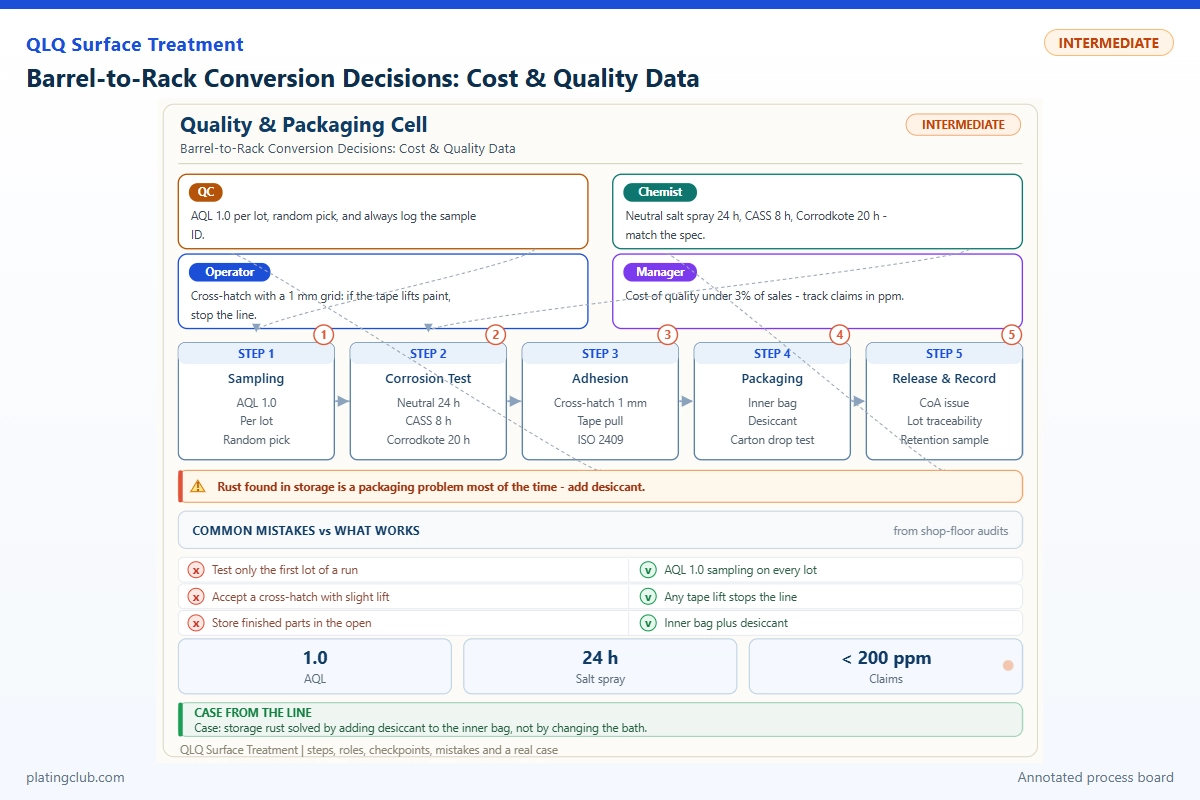Click the 'Sampling' step title

pyautogui.click(x=256, y=379)
